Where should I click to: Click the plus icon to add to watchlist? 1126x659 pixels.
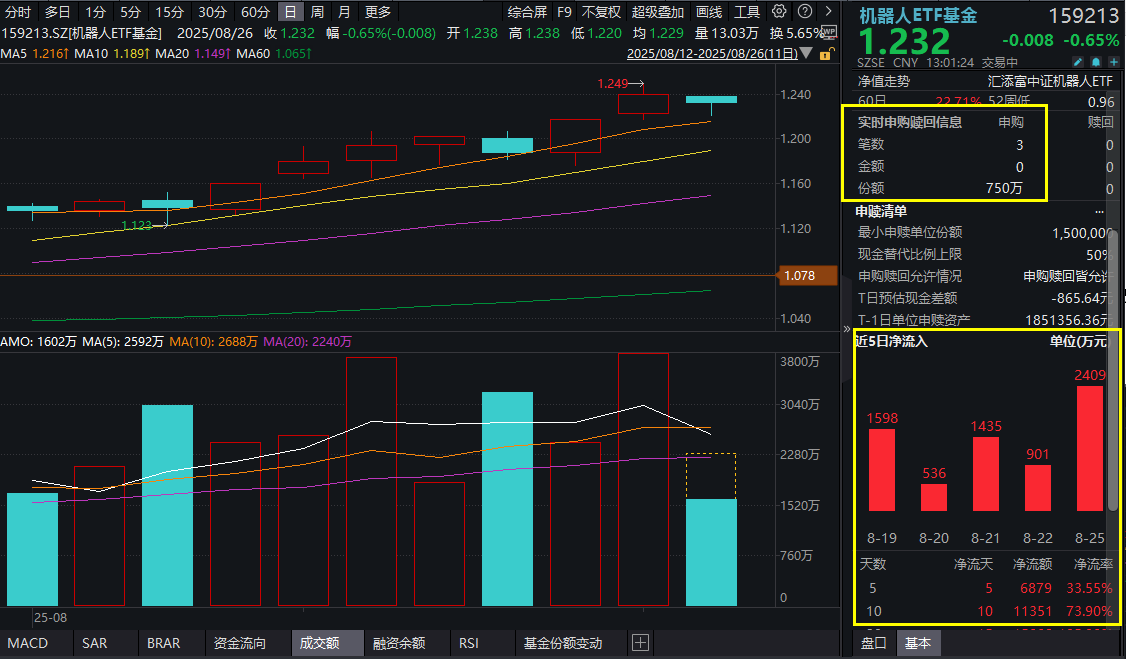click(1114, 62)
